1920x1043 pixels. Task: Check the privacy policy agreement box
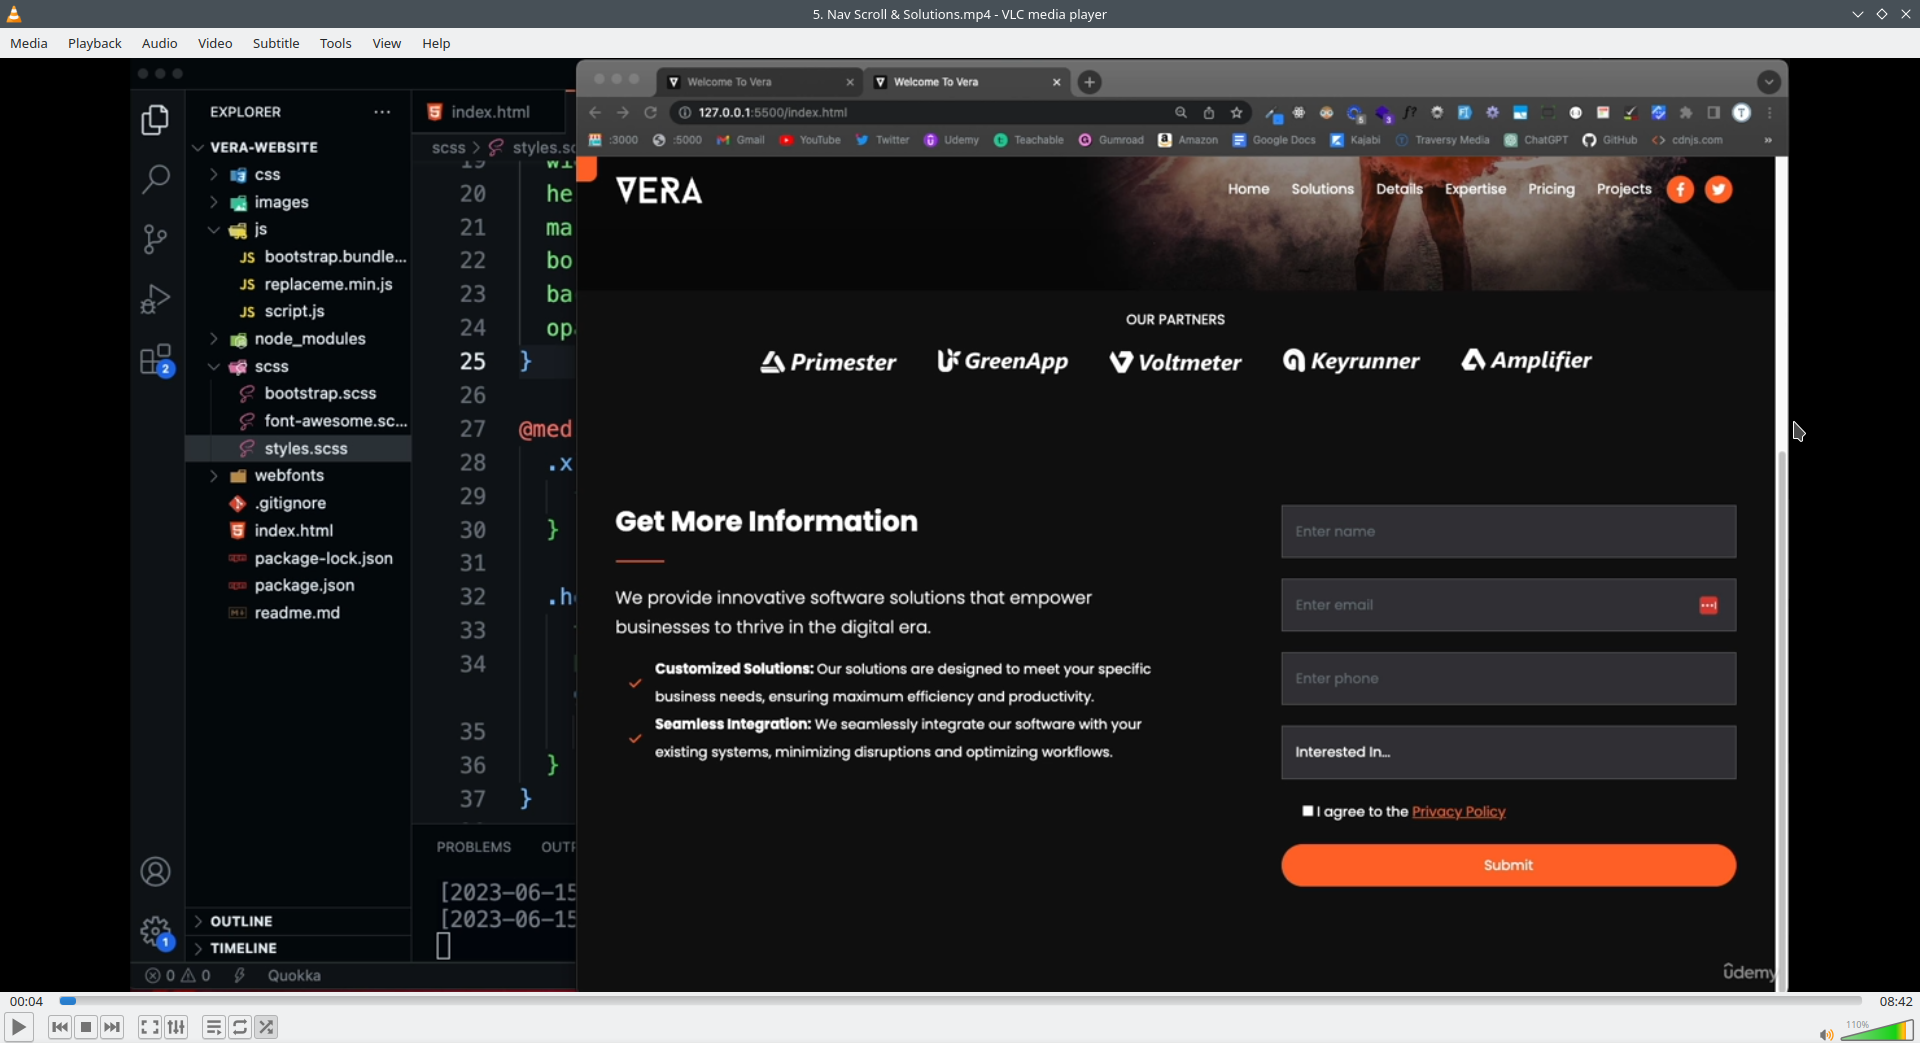(x=1307, y=811)
